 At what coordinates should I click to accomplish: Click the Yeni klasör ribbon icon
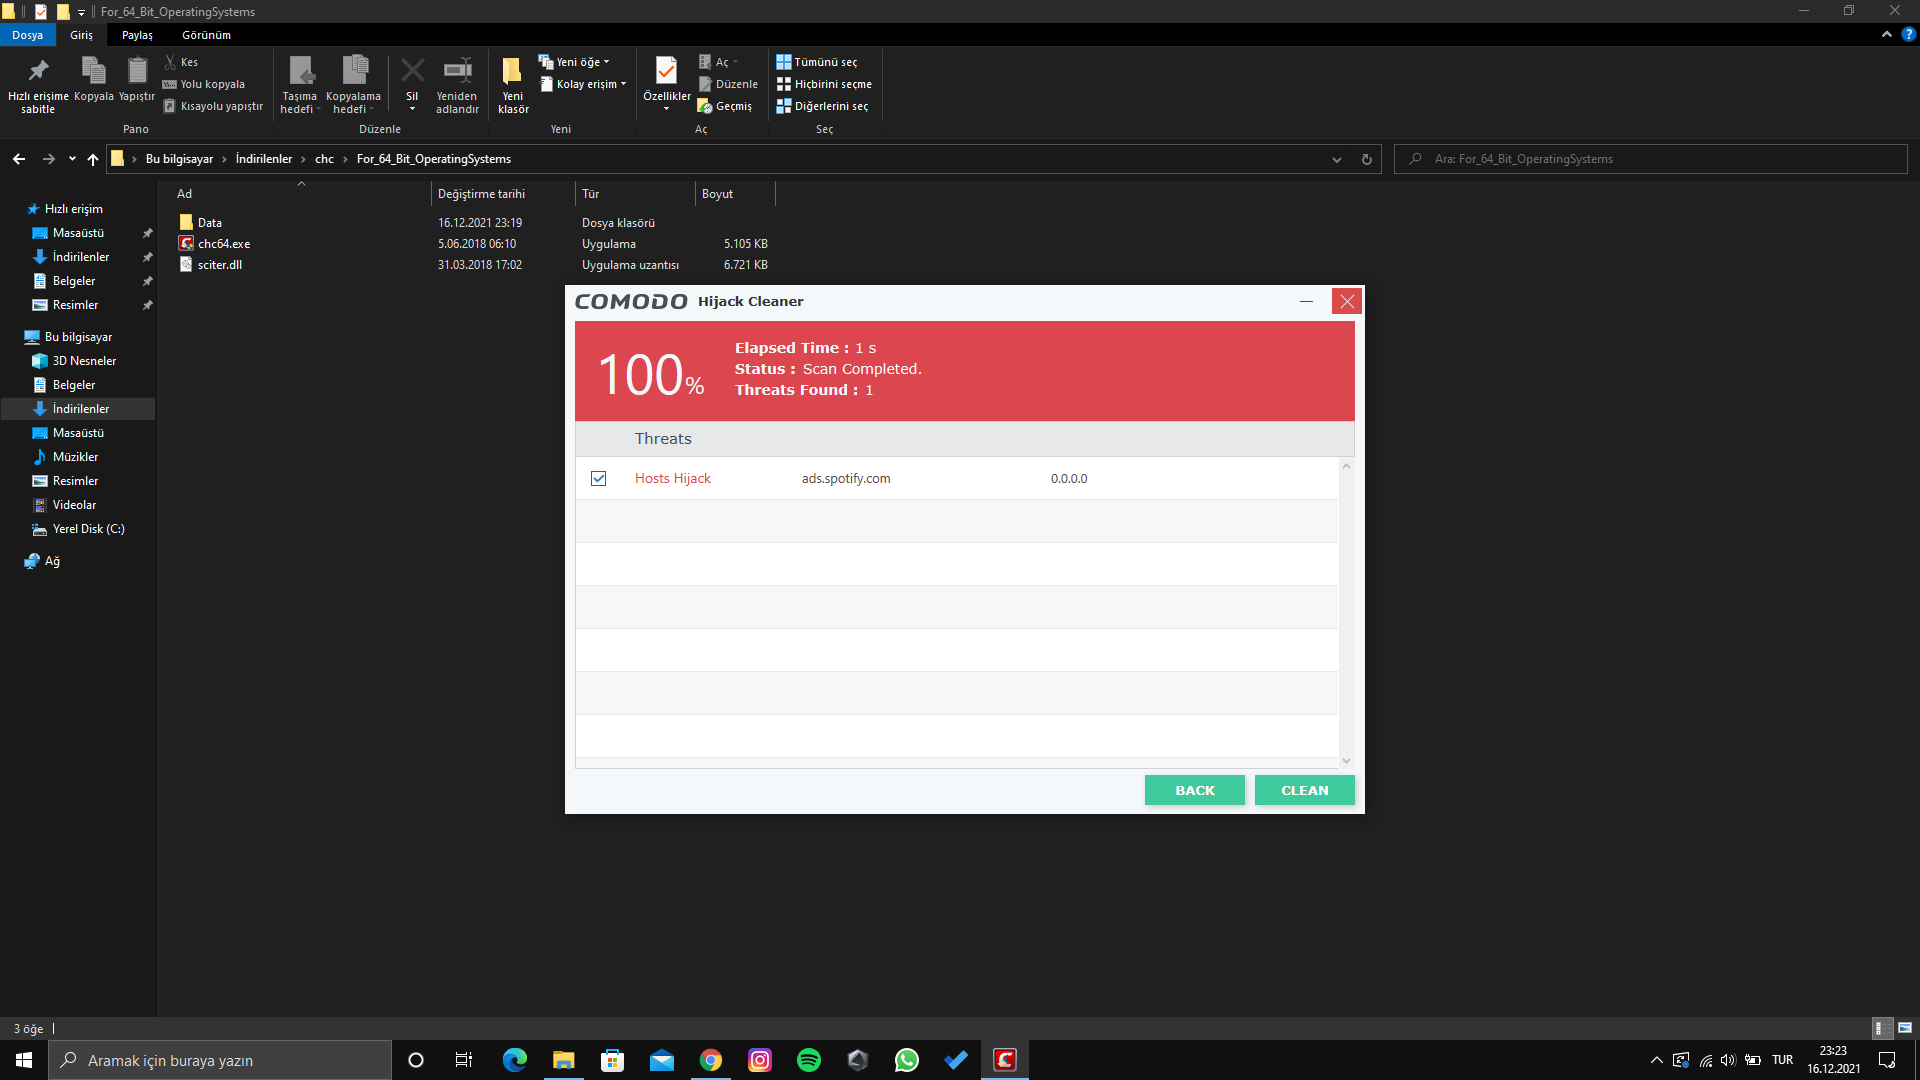tap(512, 72)
